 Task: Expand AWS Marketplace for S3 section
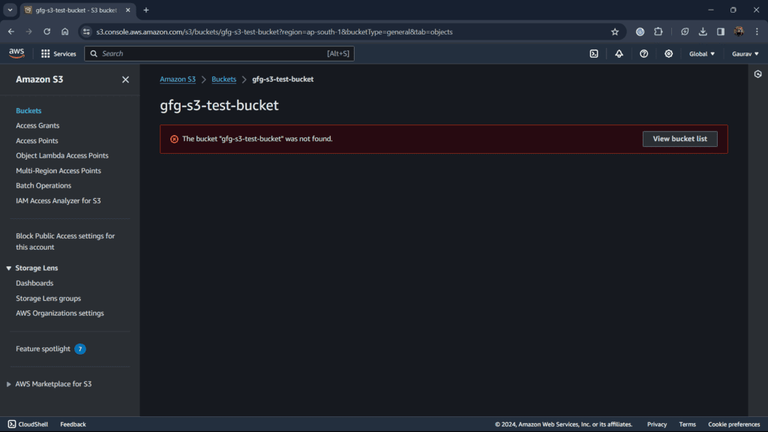pyautogui.click(x=9, y=384)
